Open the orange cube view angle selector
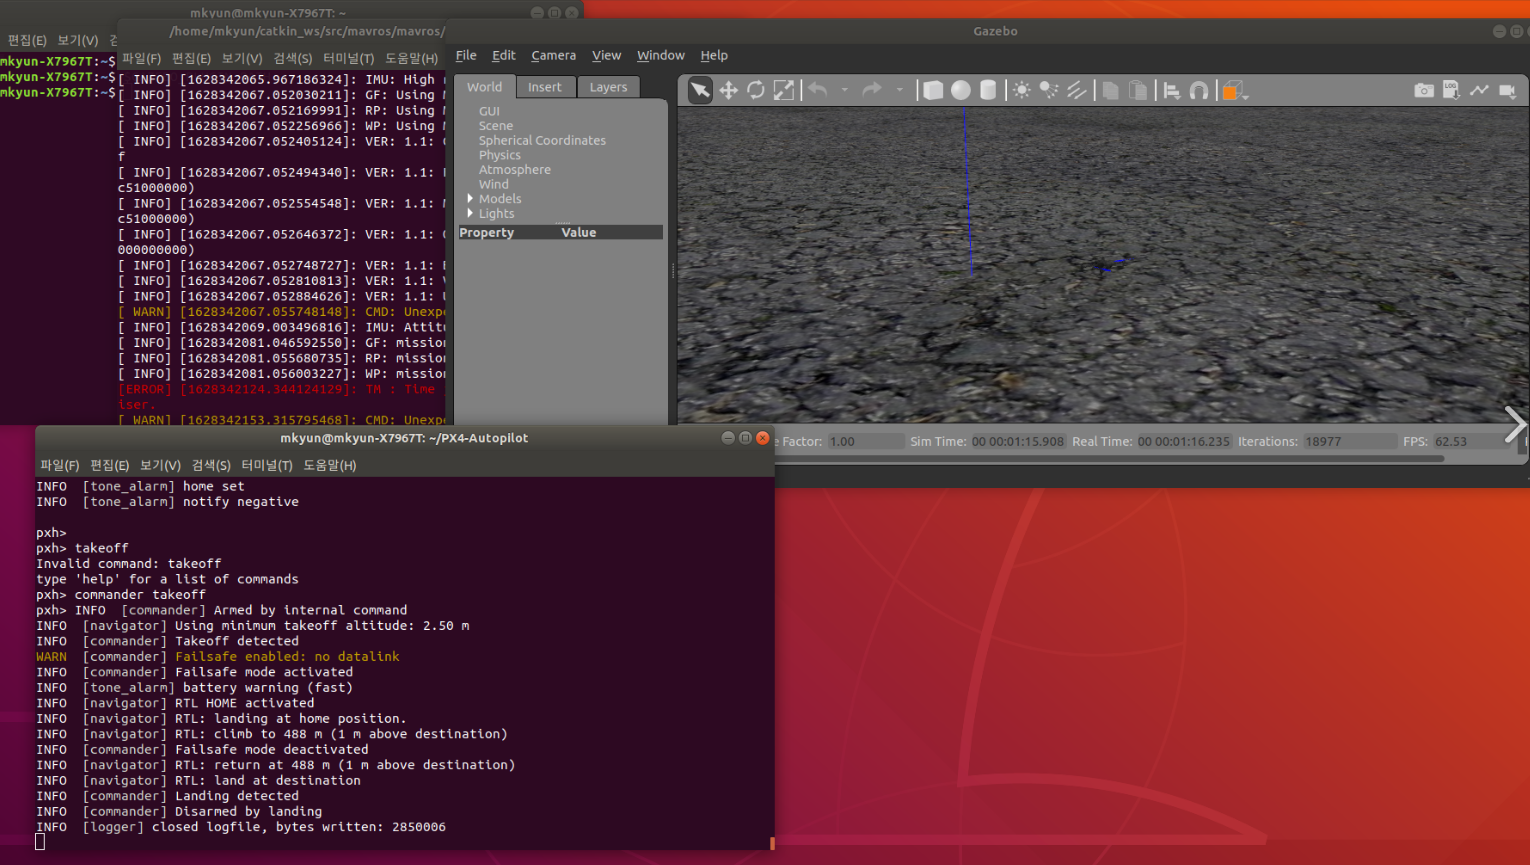 [1235, 91]
